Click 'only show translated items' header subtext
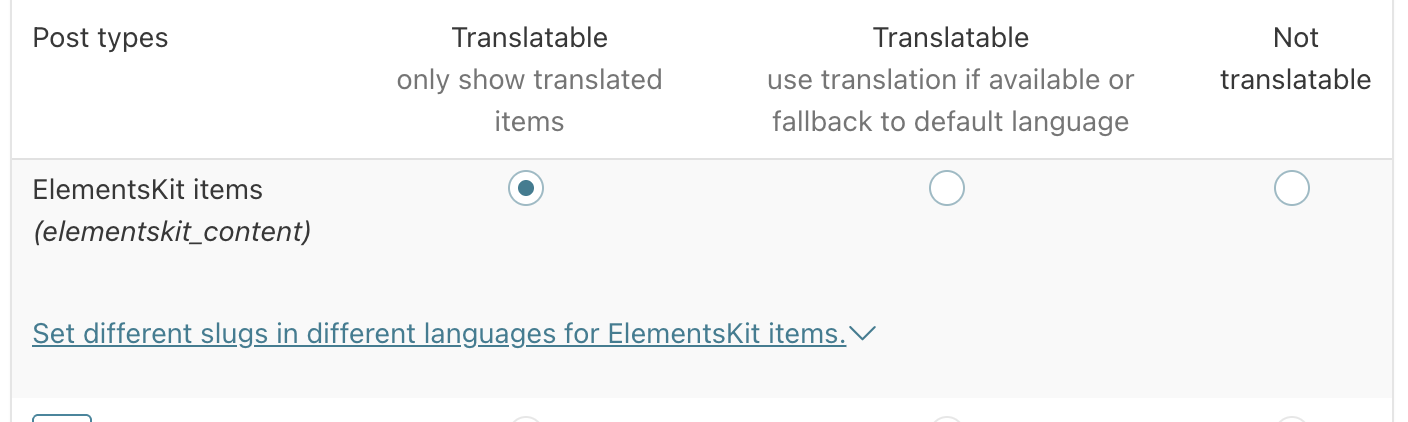Image resolution: width=1408 pixels, height=422 pixels. tap(529, 80)
